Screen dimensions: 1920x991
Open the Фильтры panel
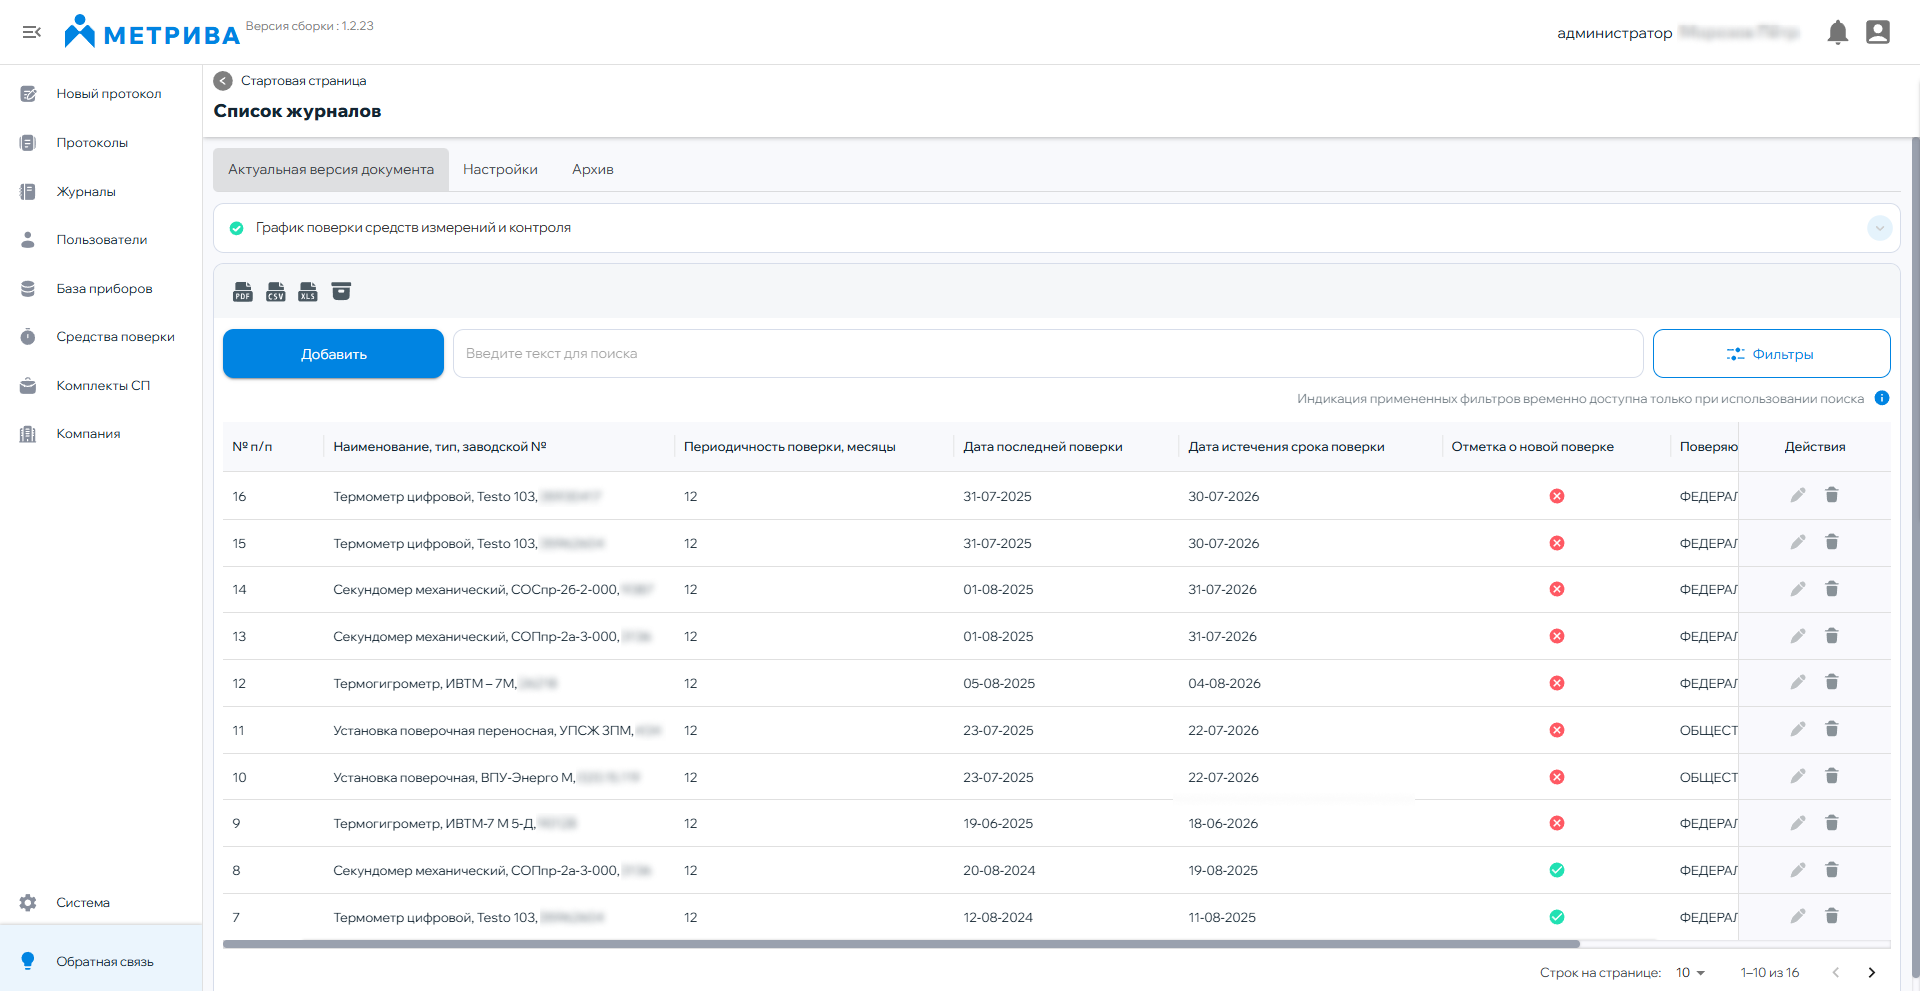click(x=1770, y=354)
